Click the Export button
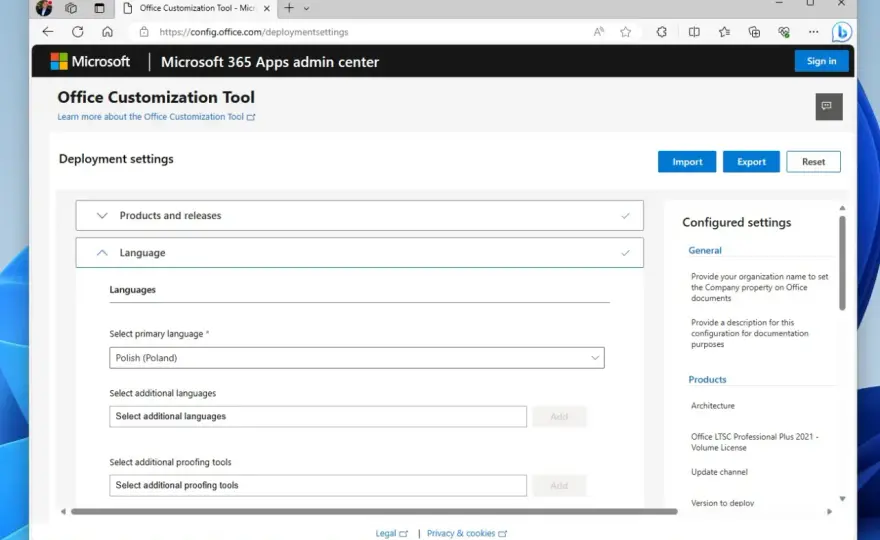 coord(751,162)
